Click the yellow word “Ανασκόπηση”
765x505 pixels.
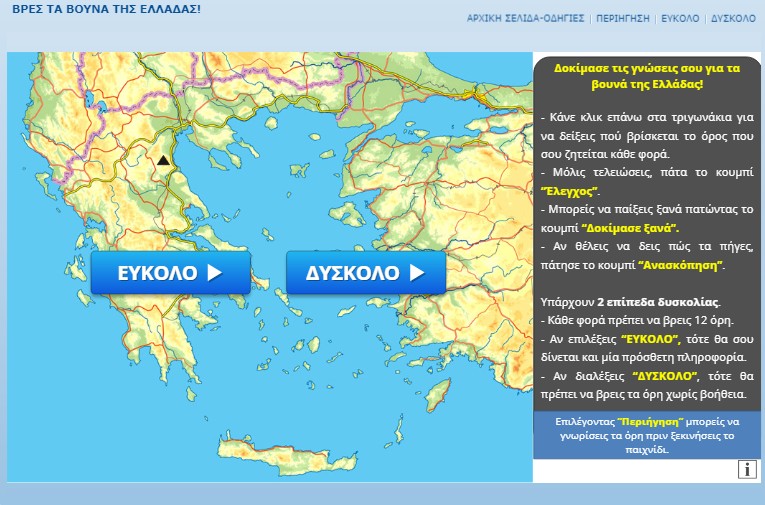coord(680,265)
